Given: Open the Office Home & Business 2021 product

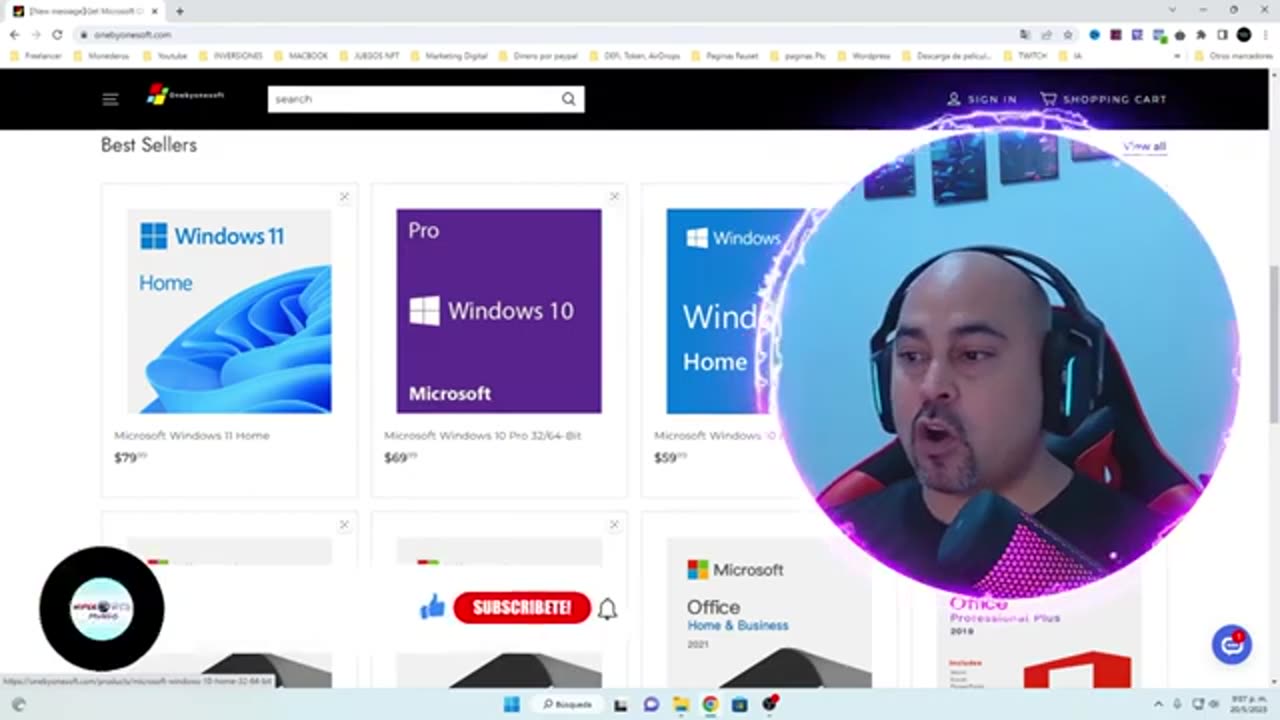Looking at the screenshot, I should coord(769,614).
